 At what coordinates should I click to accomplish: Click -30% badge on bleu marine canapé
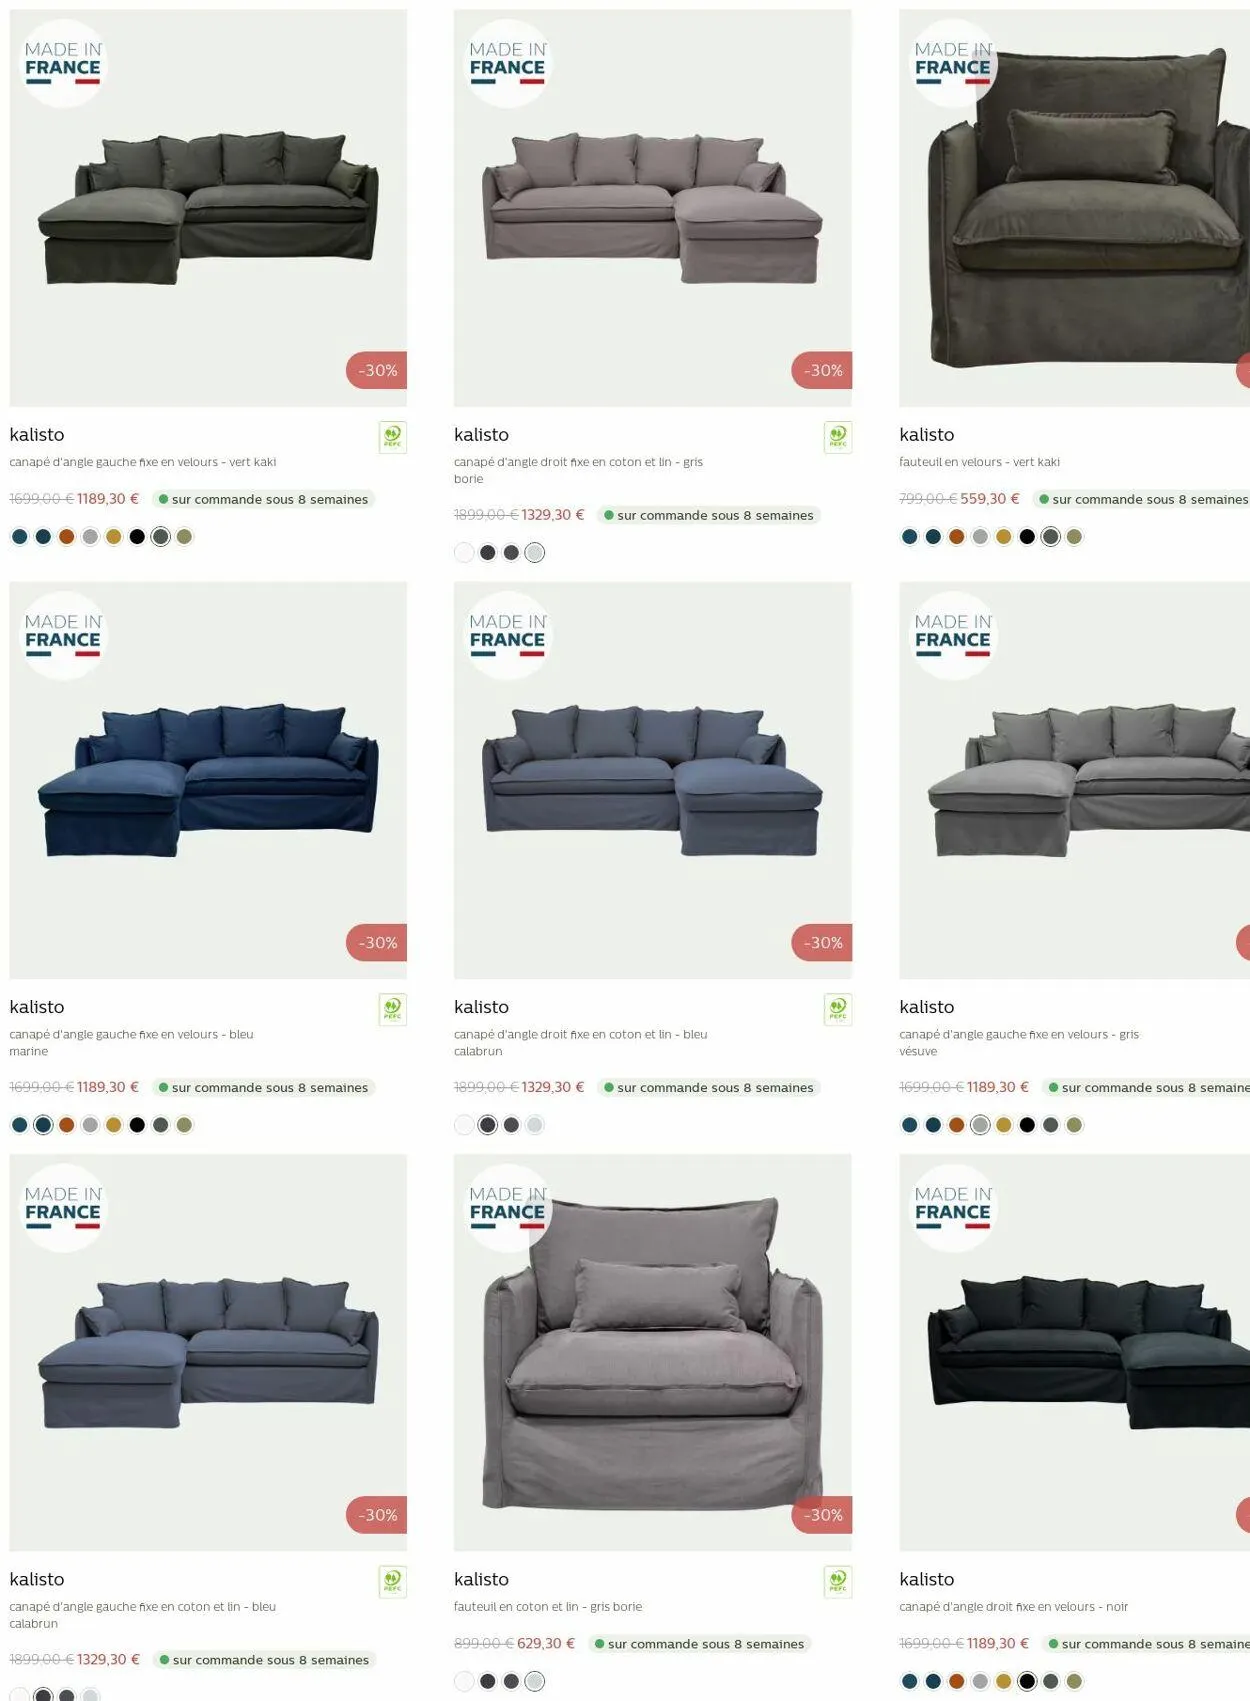(377, 942)
